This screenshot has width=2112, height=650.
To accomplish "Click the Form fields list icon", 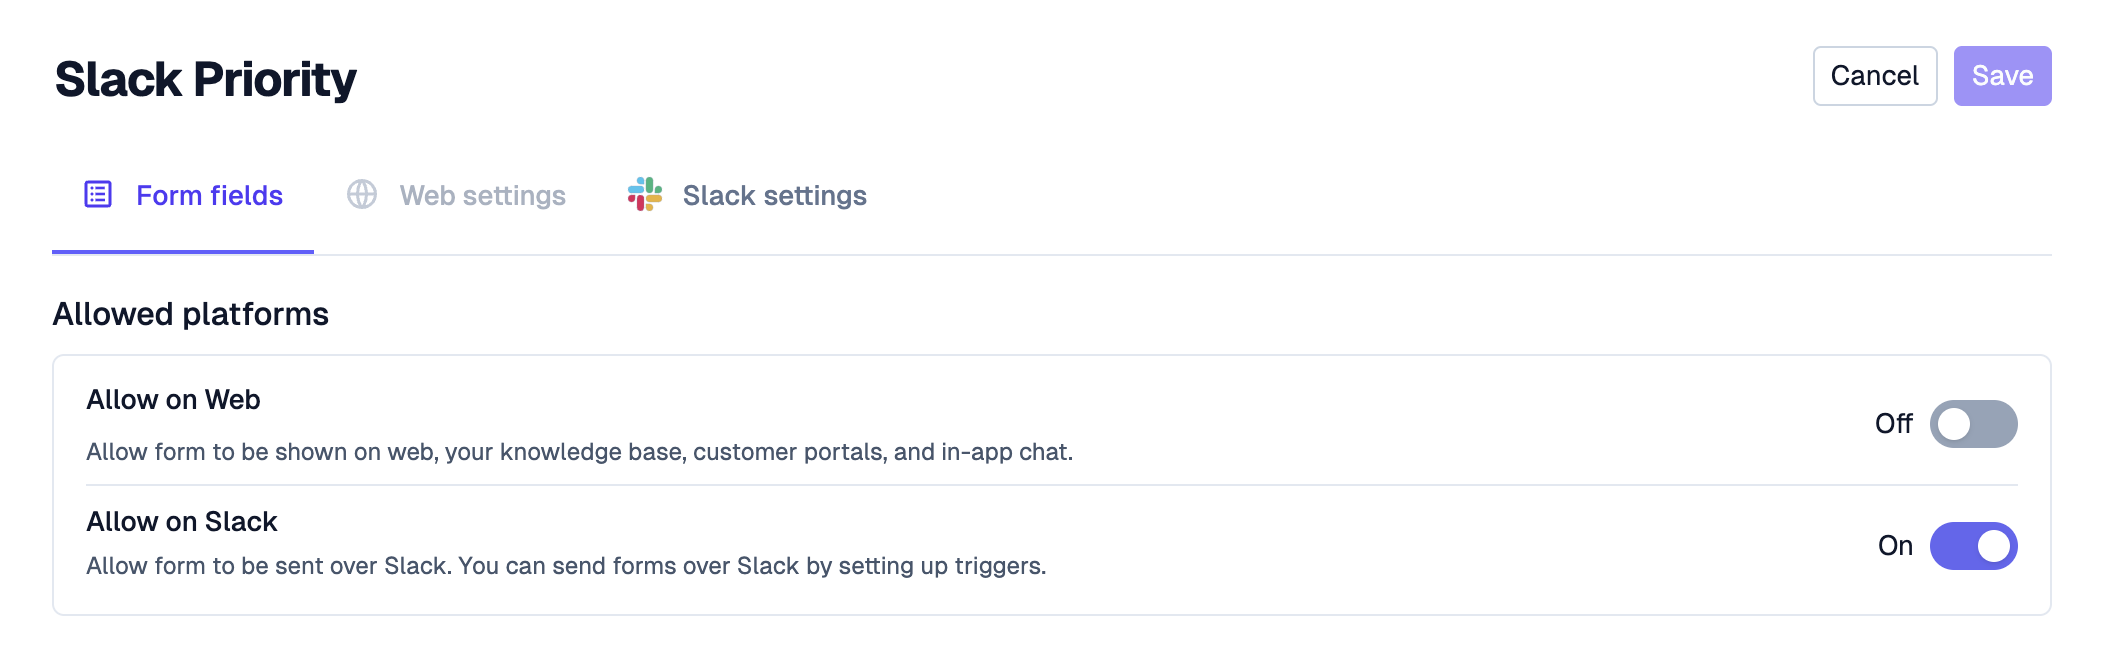I will [98, 194].
